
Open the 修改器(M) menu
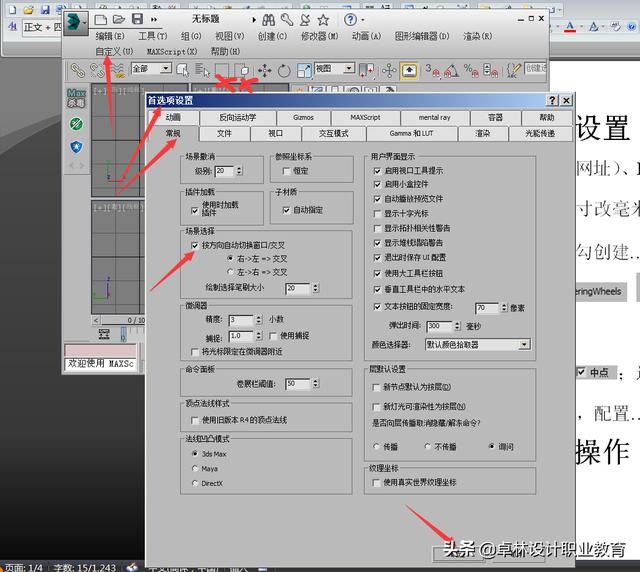pyautogui.click(x=320, y=36)
